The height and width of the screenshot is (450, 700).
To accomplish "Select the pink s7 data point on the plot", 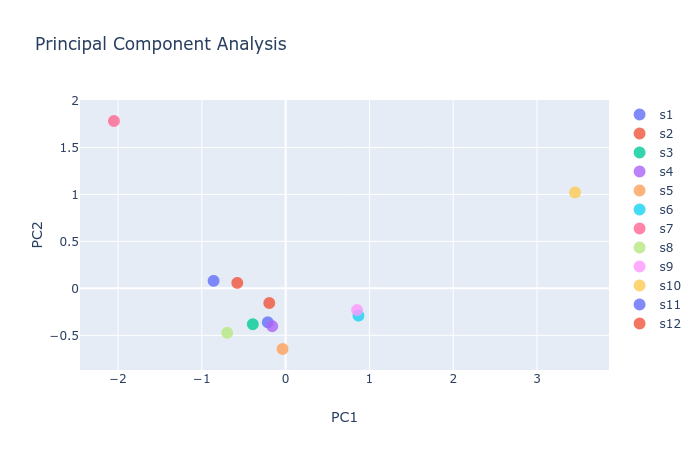I will coord(114,121).
